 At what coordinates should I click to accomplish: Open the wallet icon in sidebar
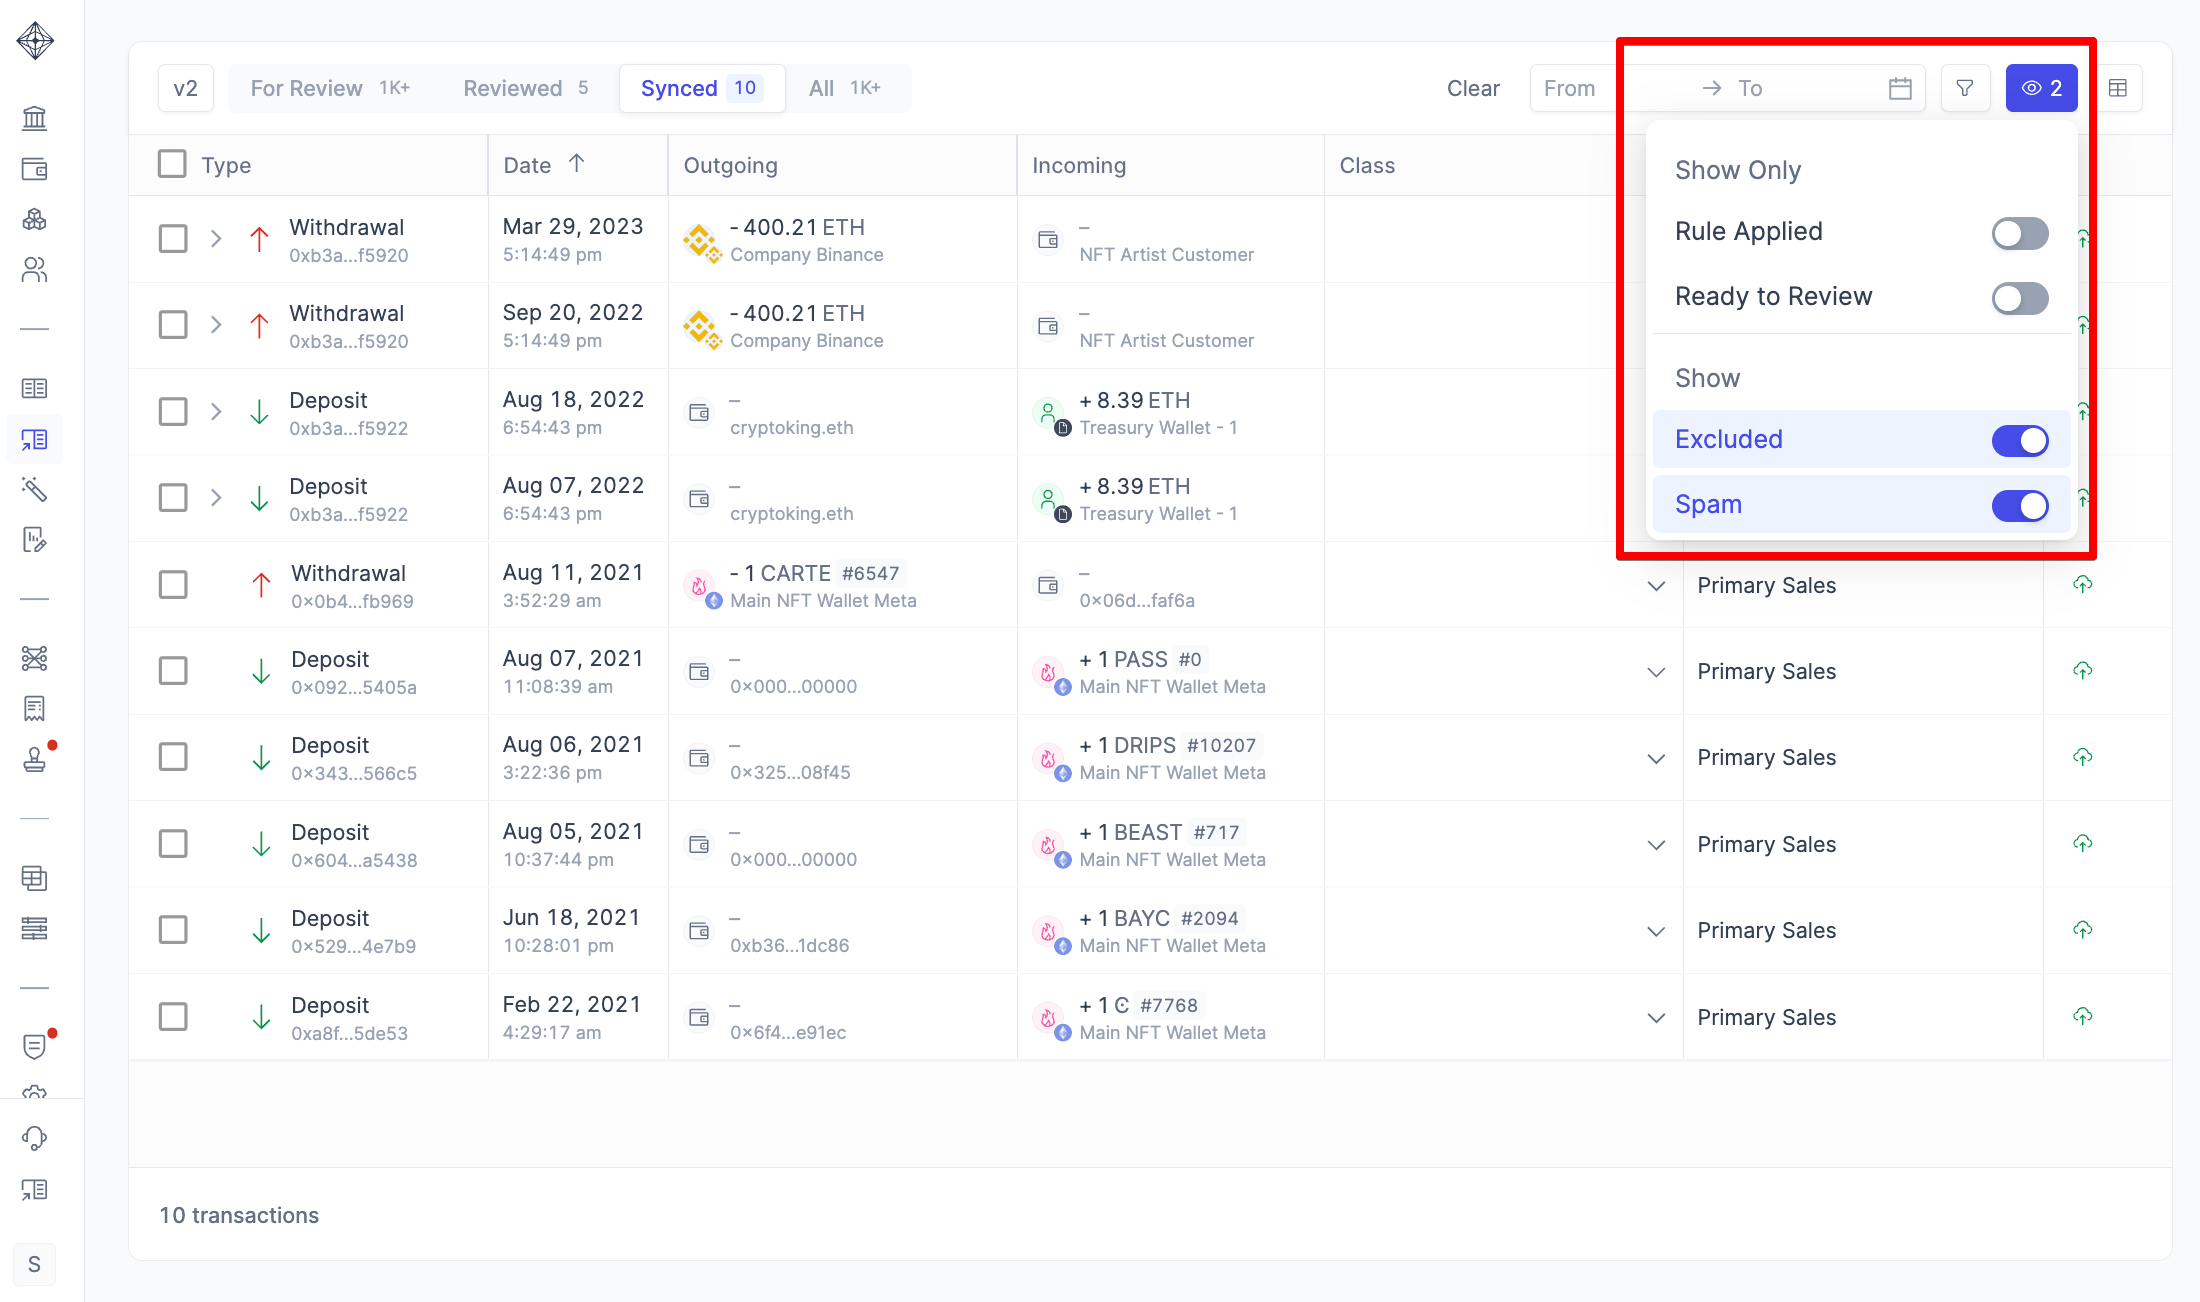(34, 169)
